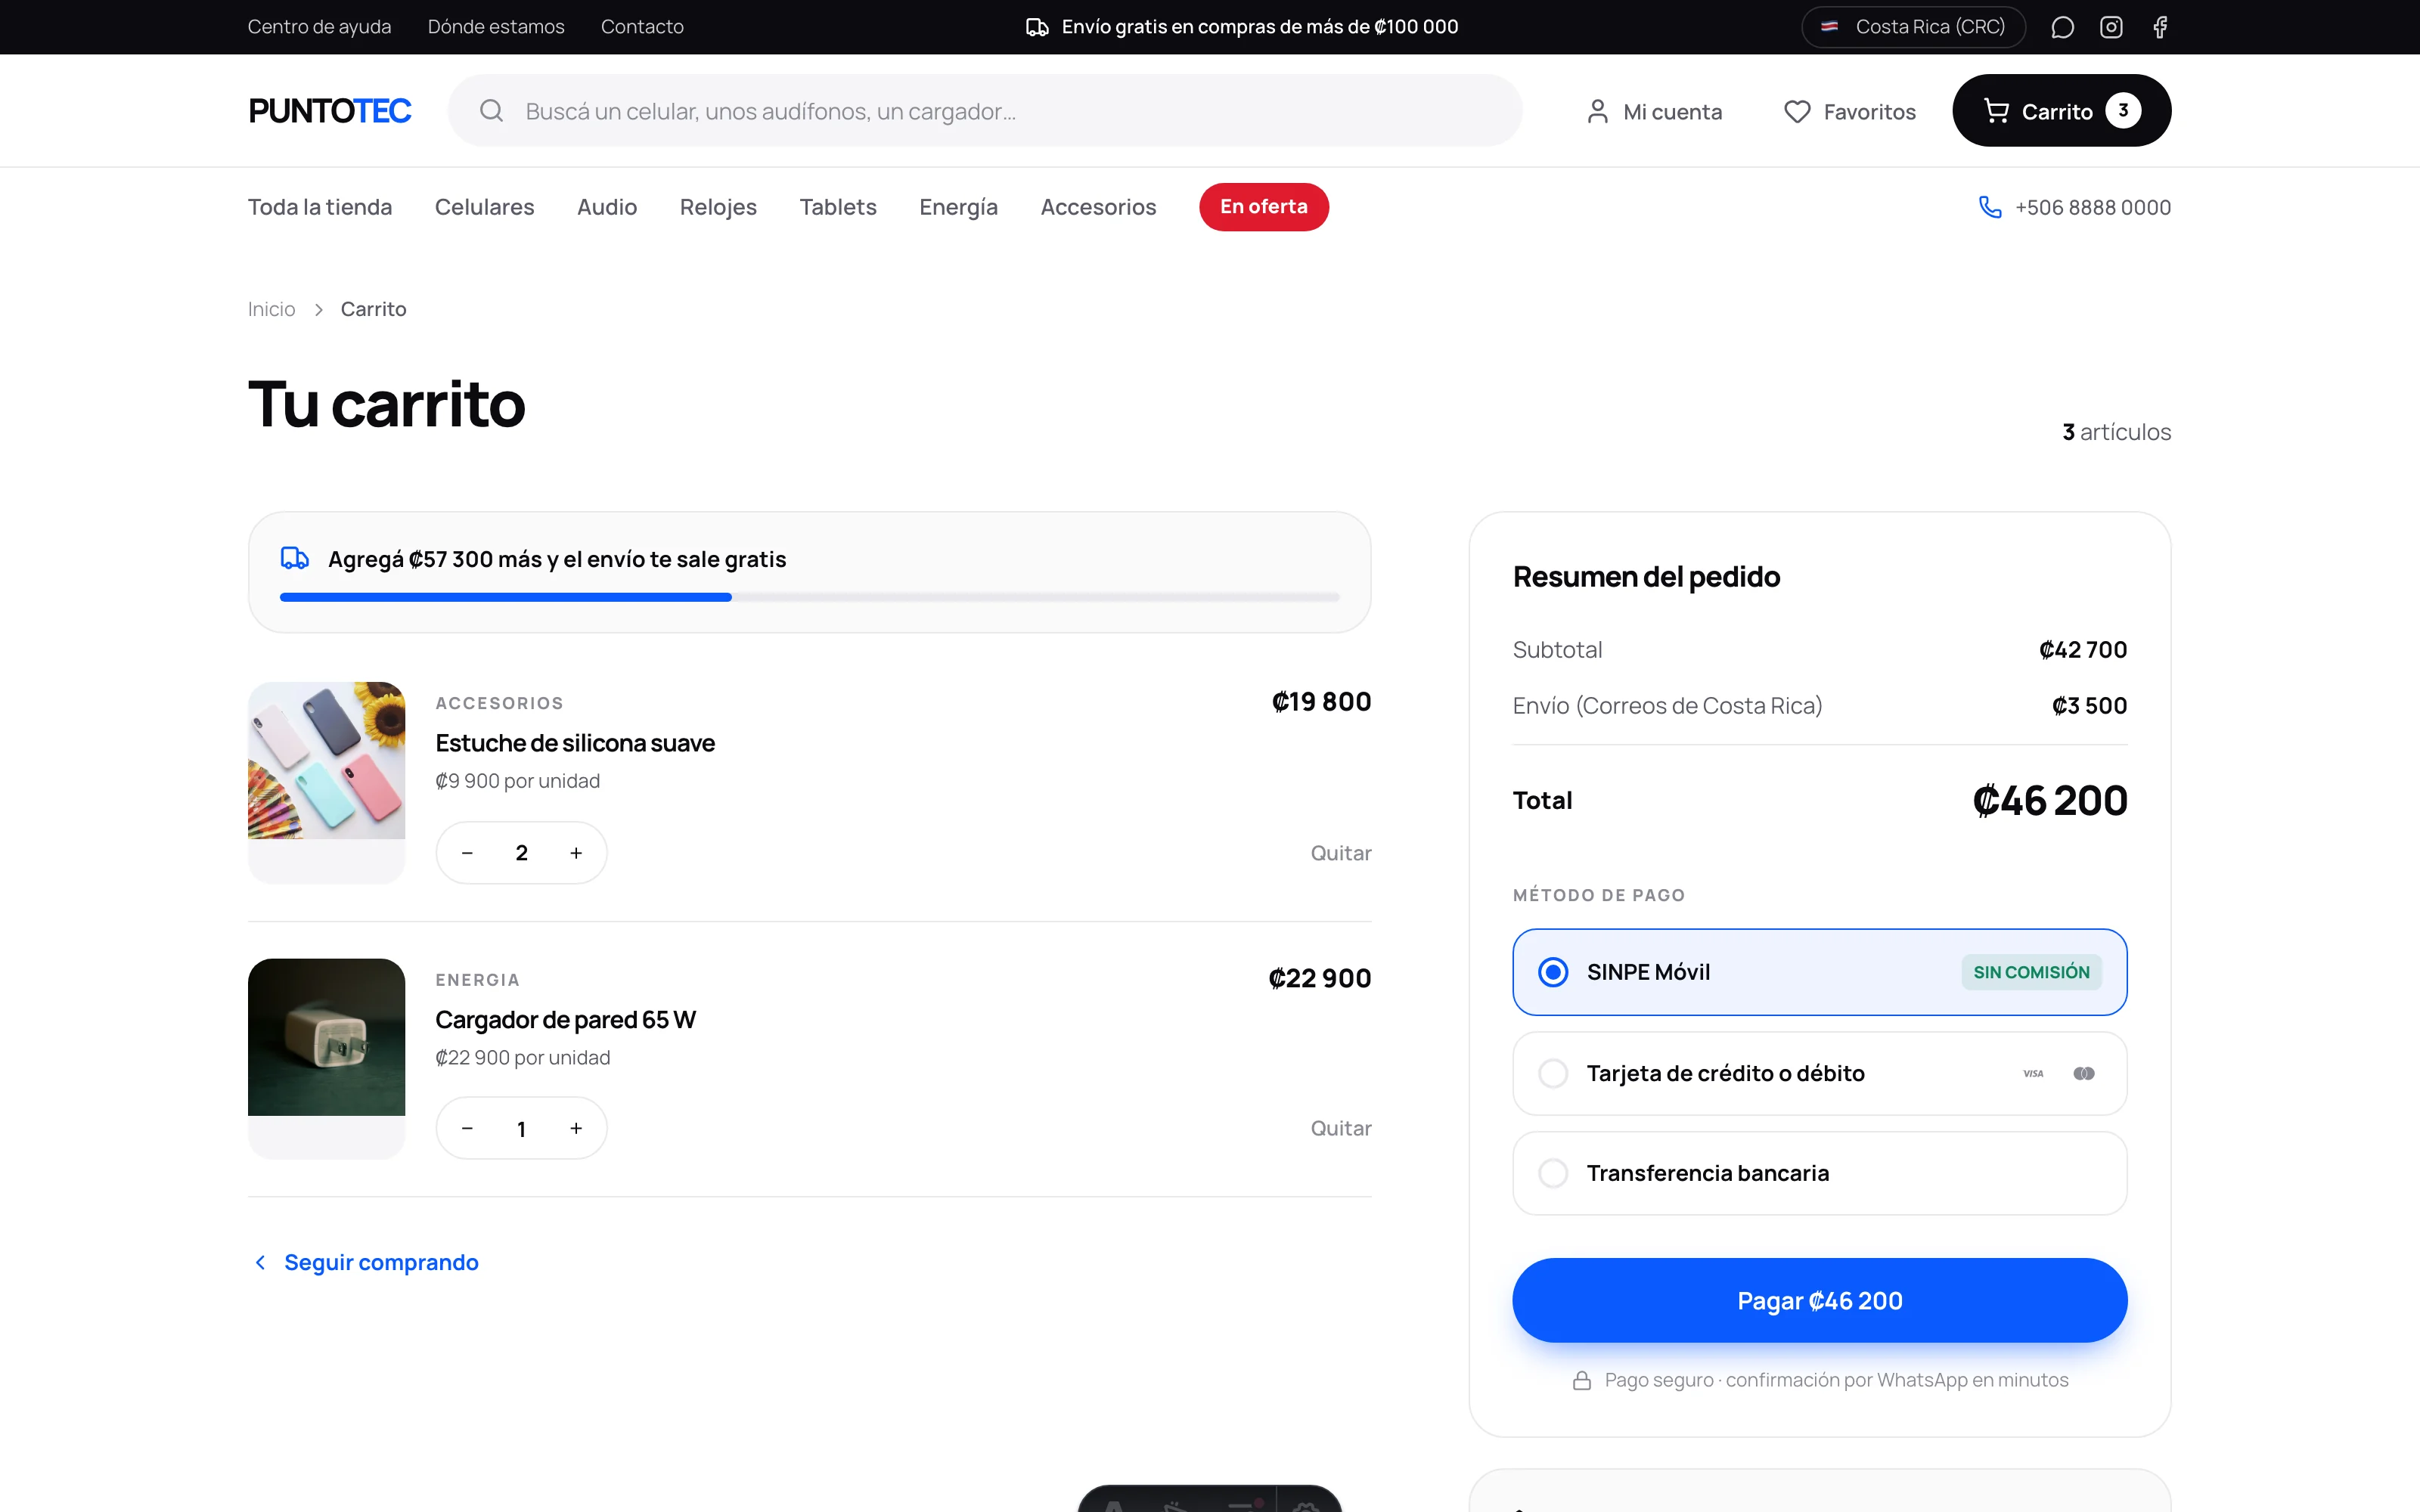
Task: Click the breadcrumb chevron between Inicio and Carrito
Action: (x=318, y=310)
